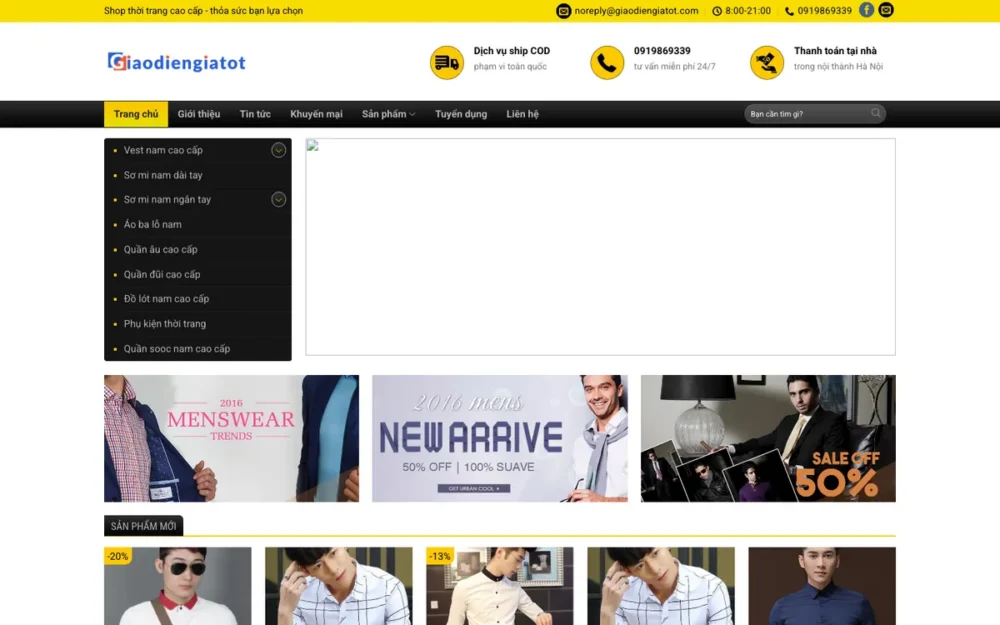1000x625 pixels.
Task: Select Sơ mi nam dài tay category
Action: pyautogui.click(x=163, y=175)
